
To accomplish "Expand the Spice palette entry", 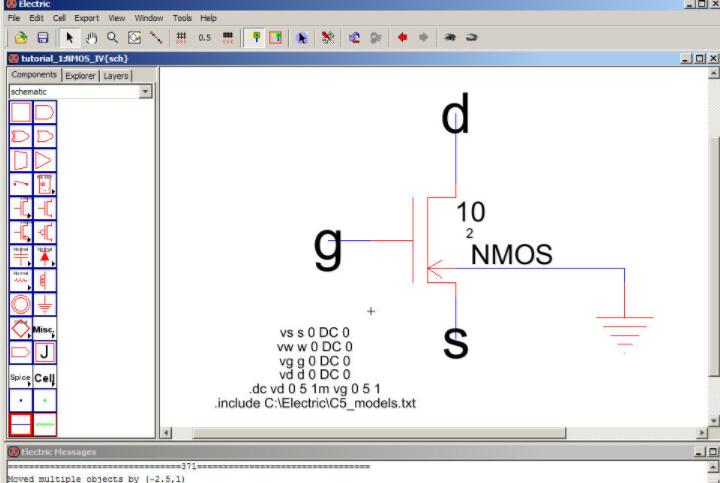I will click(21, 377).
